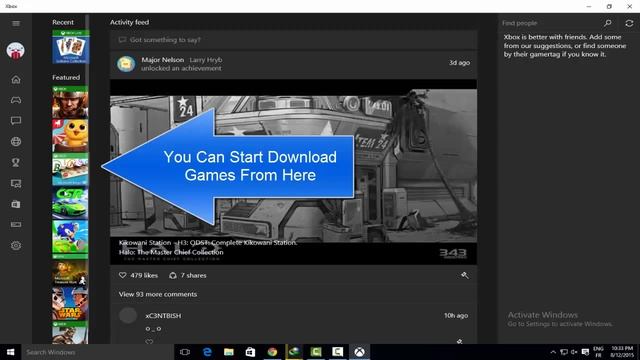Refresh the friends list
640x360 pixels.
[629, 23]
